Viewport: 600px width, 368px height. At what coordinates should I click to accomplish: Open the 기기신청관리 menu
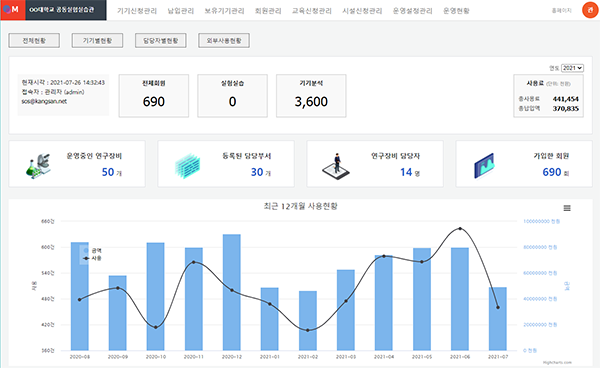137,11
